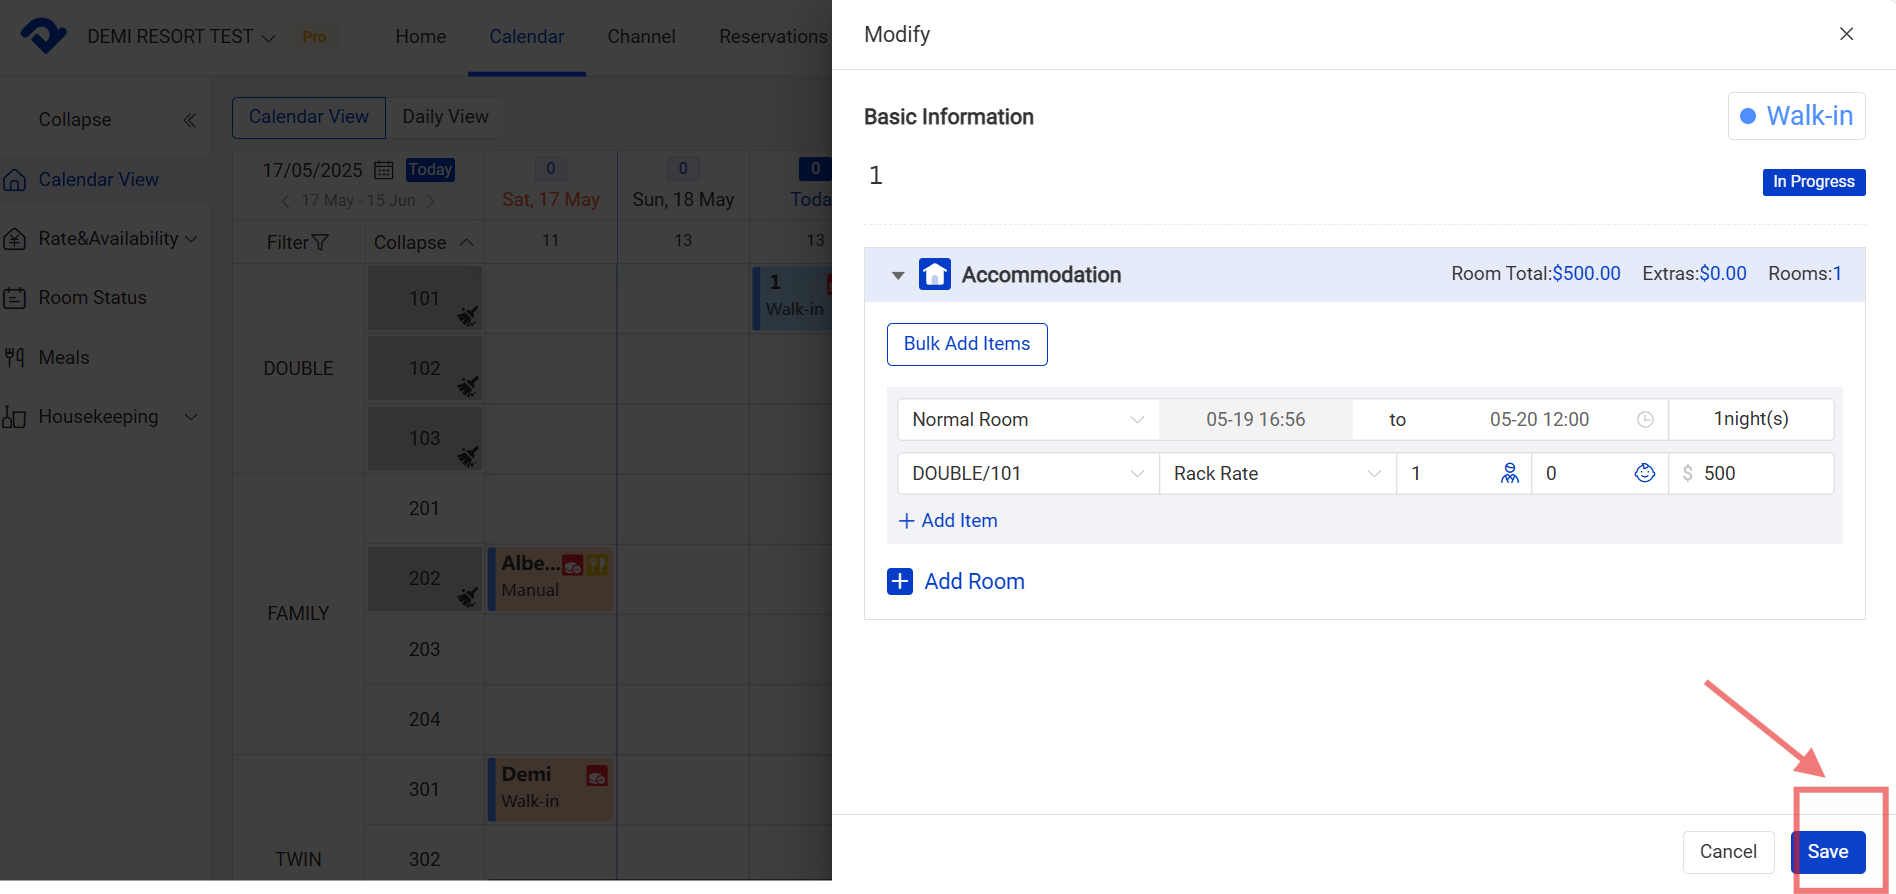This screenshot has height=894, width=1896.
Task: Switch to the Daily View tab
Action: coord(445,117)
